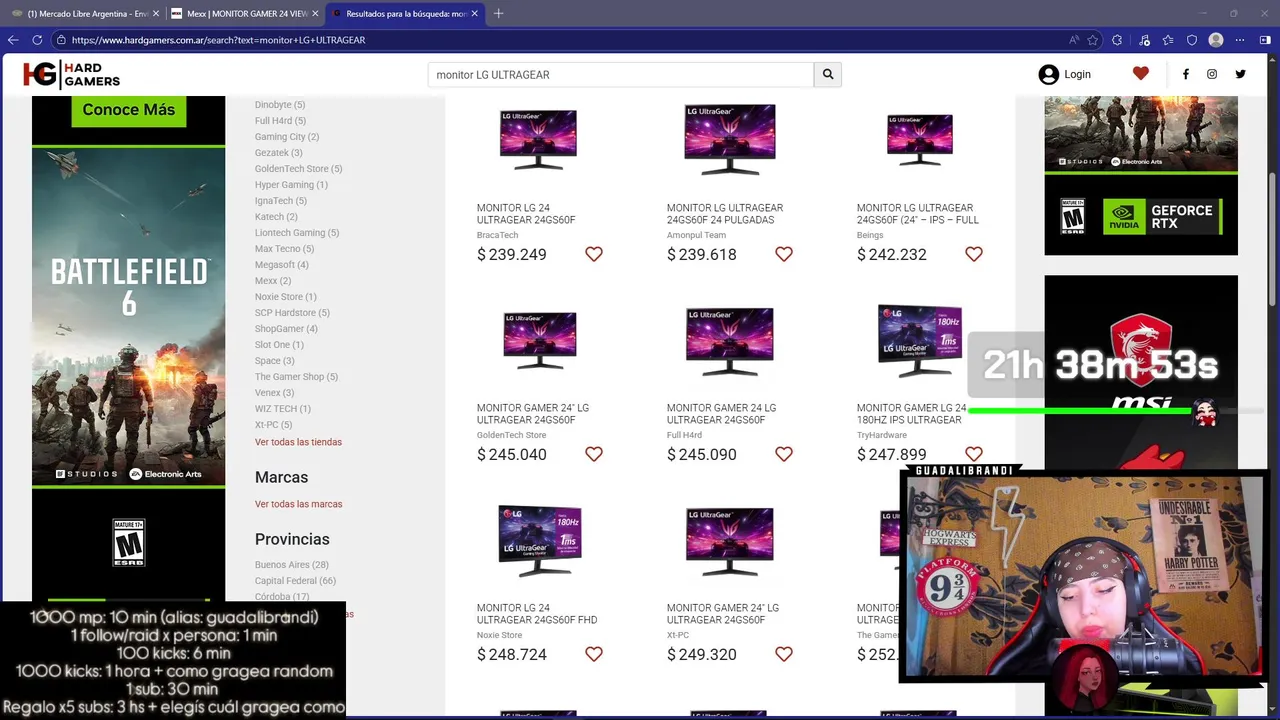
Task: Click the Battlefield 6 ad banner
Action: 129,317
